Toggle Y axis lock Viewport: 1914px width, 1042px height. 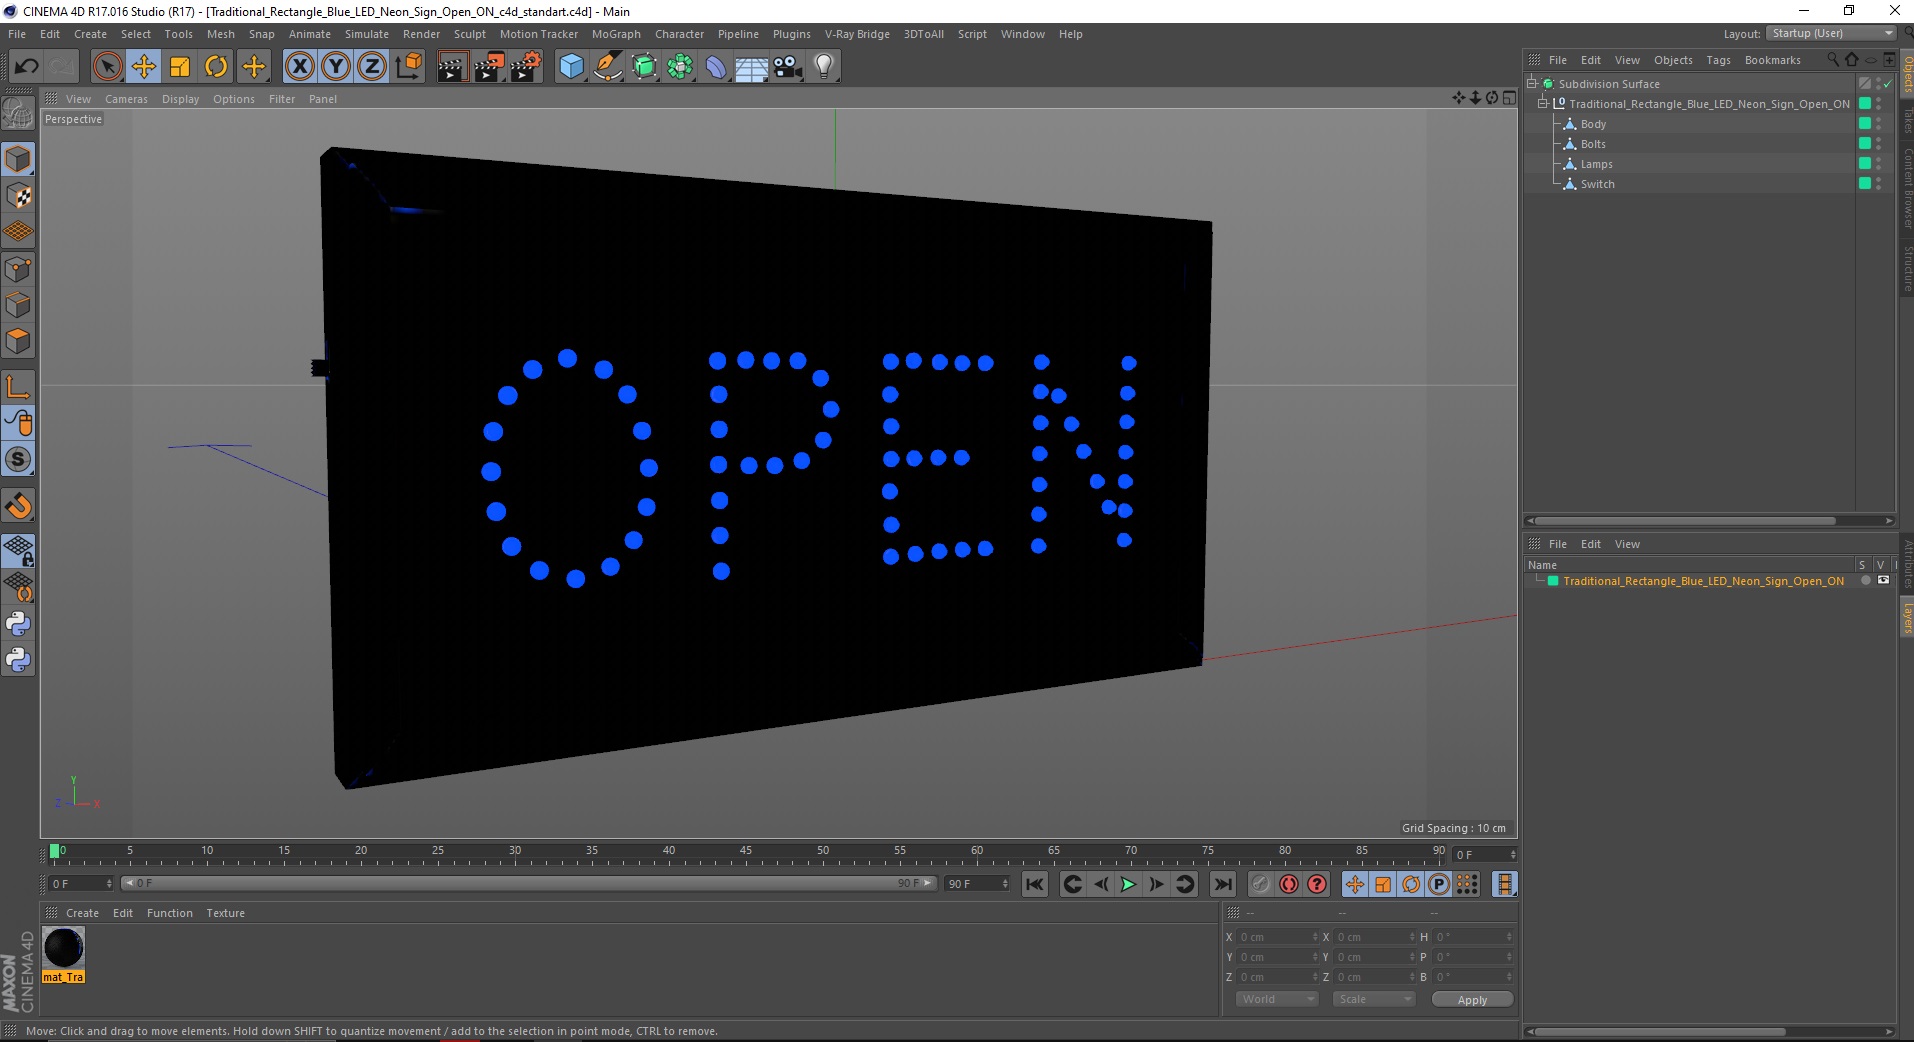click(336, 67)
